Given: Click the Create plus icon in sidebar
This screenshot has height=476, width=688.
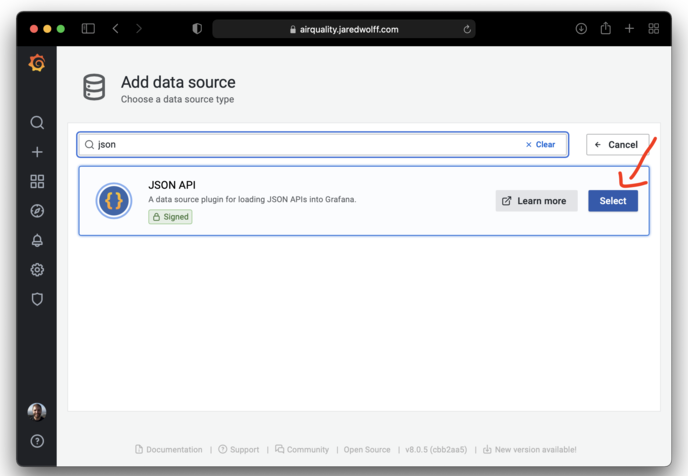Looking at the screenshot, I should 37,152.
